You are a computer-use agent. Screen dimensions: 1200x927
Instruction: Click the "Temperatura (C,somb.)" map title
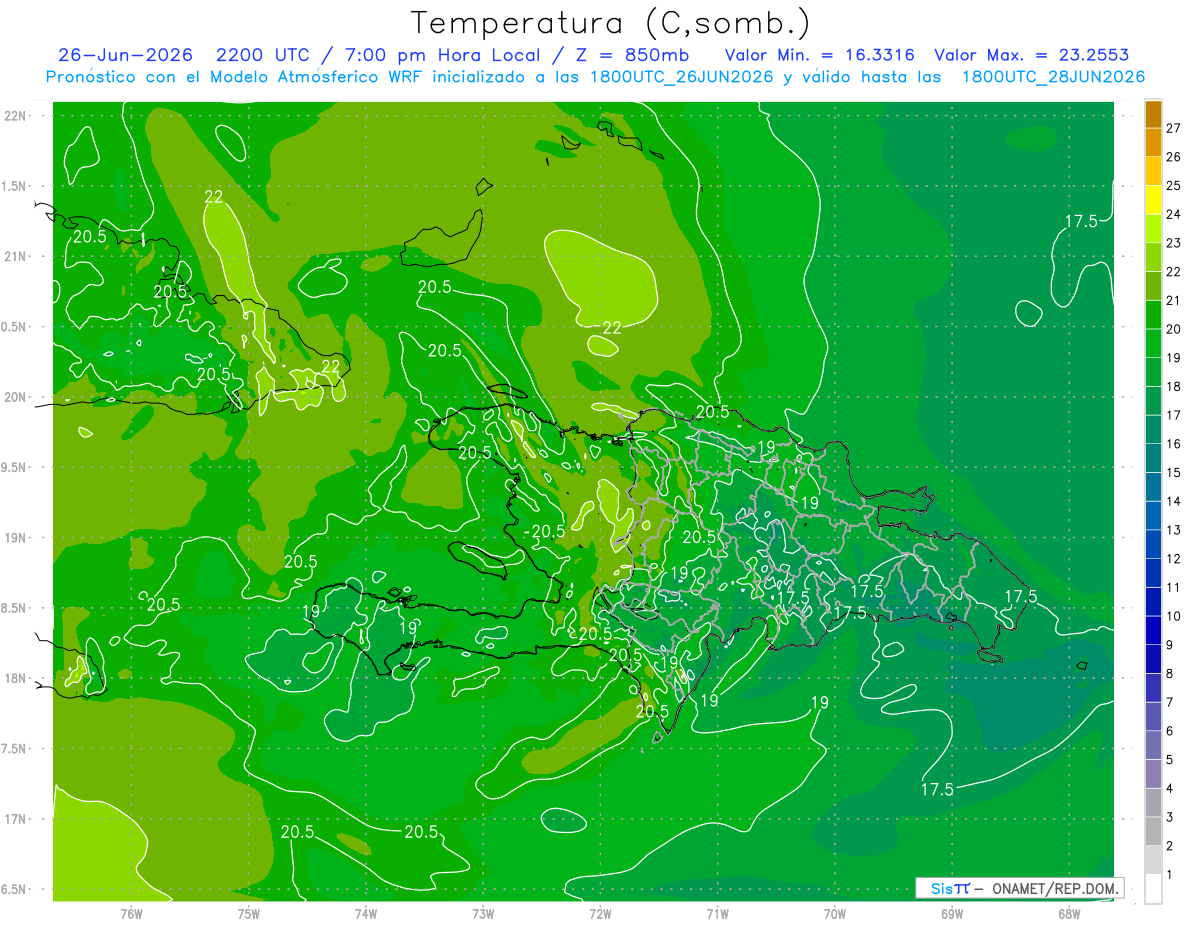click(x=611, y=23)
